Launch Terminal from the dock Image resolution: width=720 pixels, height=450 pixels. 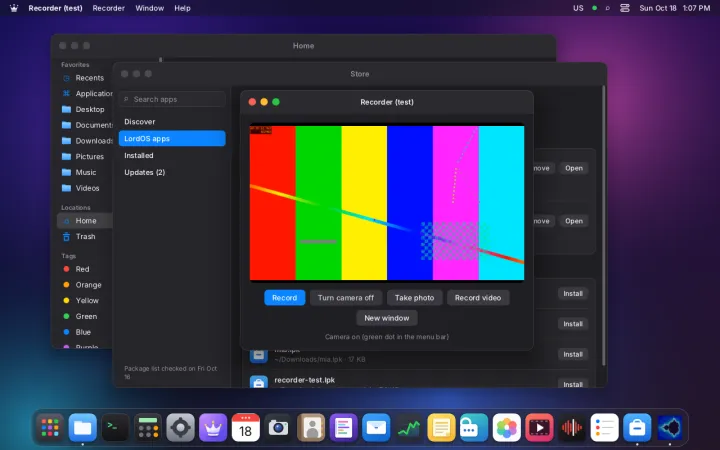coord(115,428)
